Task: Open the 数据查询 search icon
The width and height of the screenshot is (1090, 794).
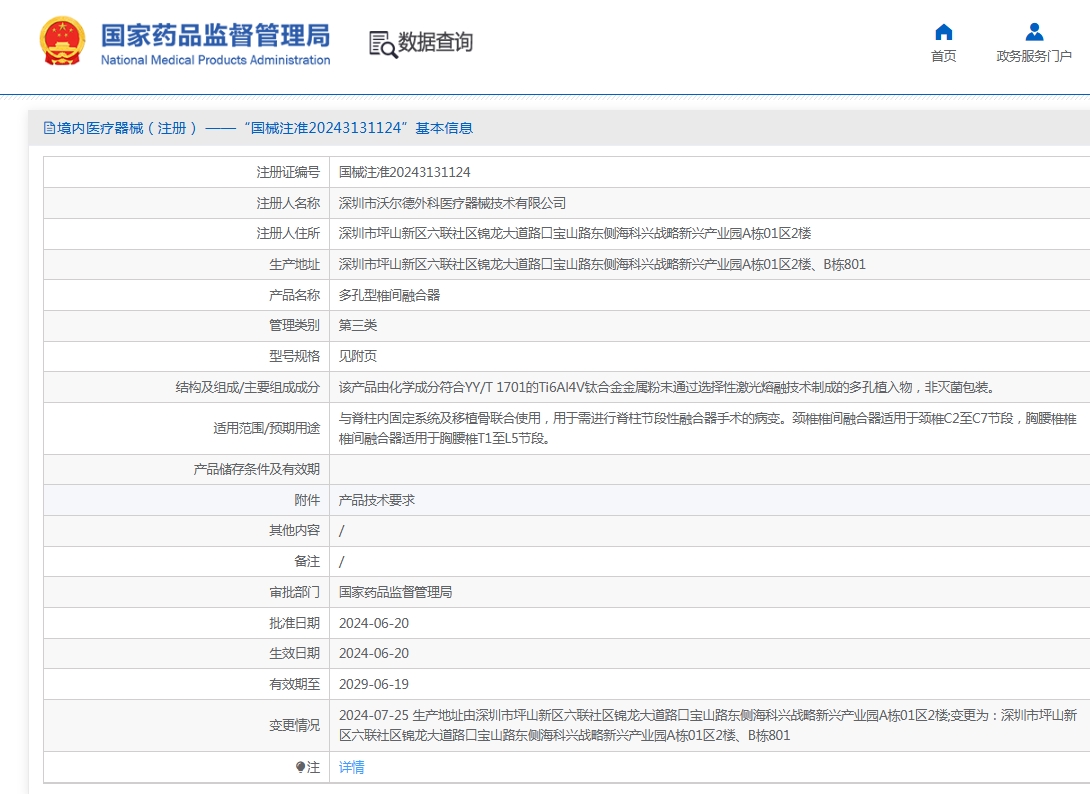Action: click(383, 44)
